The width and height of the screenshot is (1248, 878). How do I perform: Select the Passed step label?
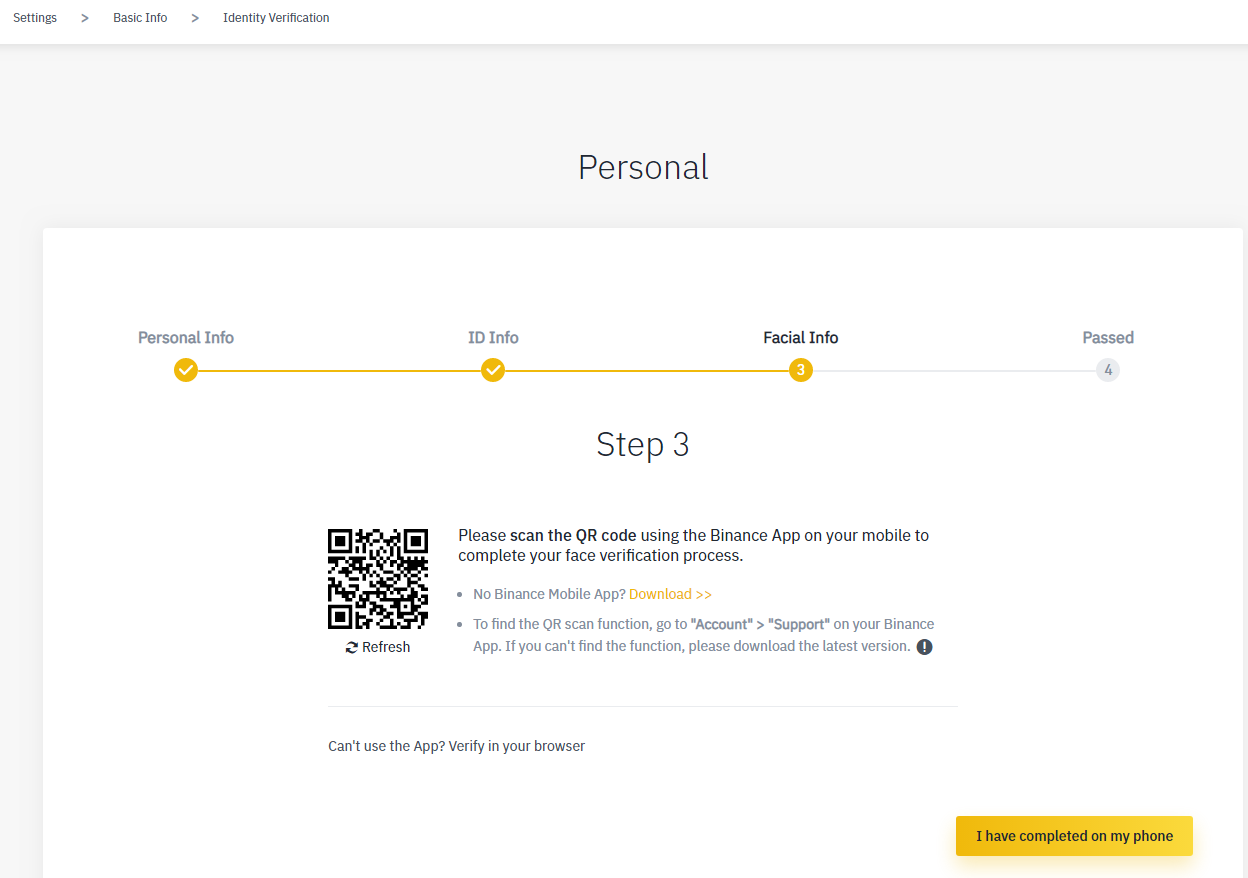coord(1108,337)
